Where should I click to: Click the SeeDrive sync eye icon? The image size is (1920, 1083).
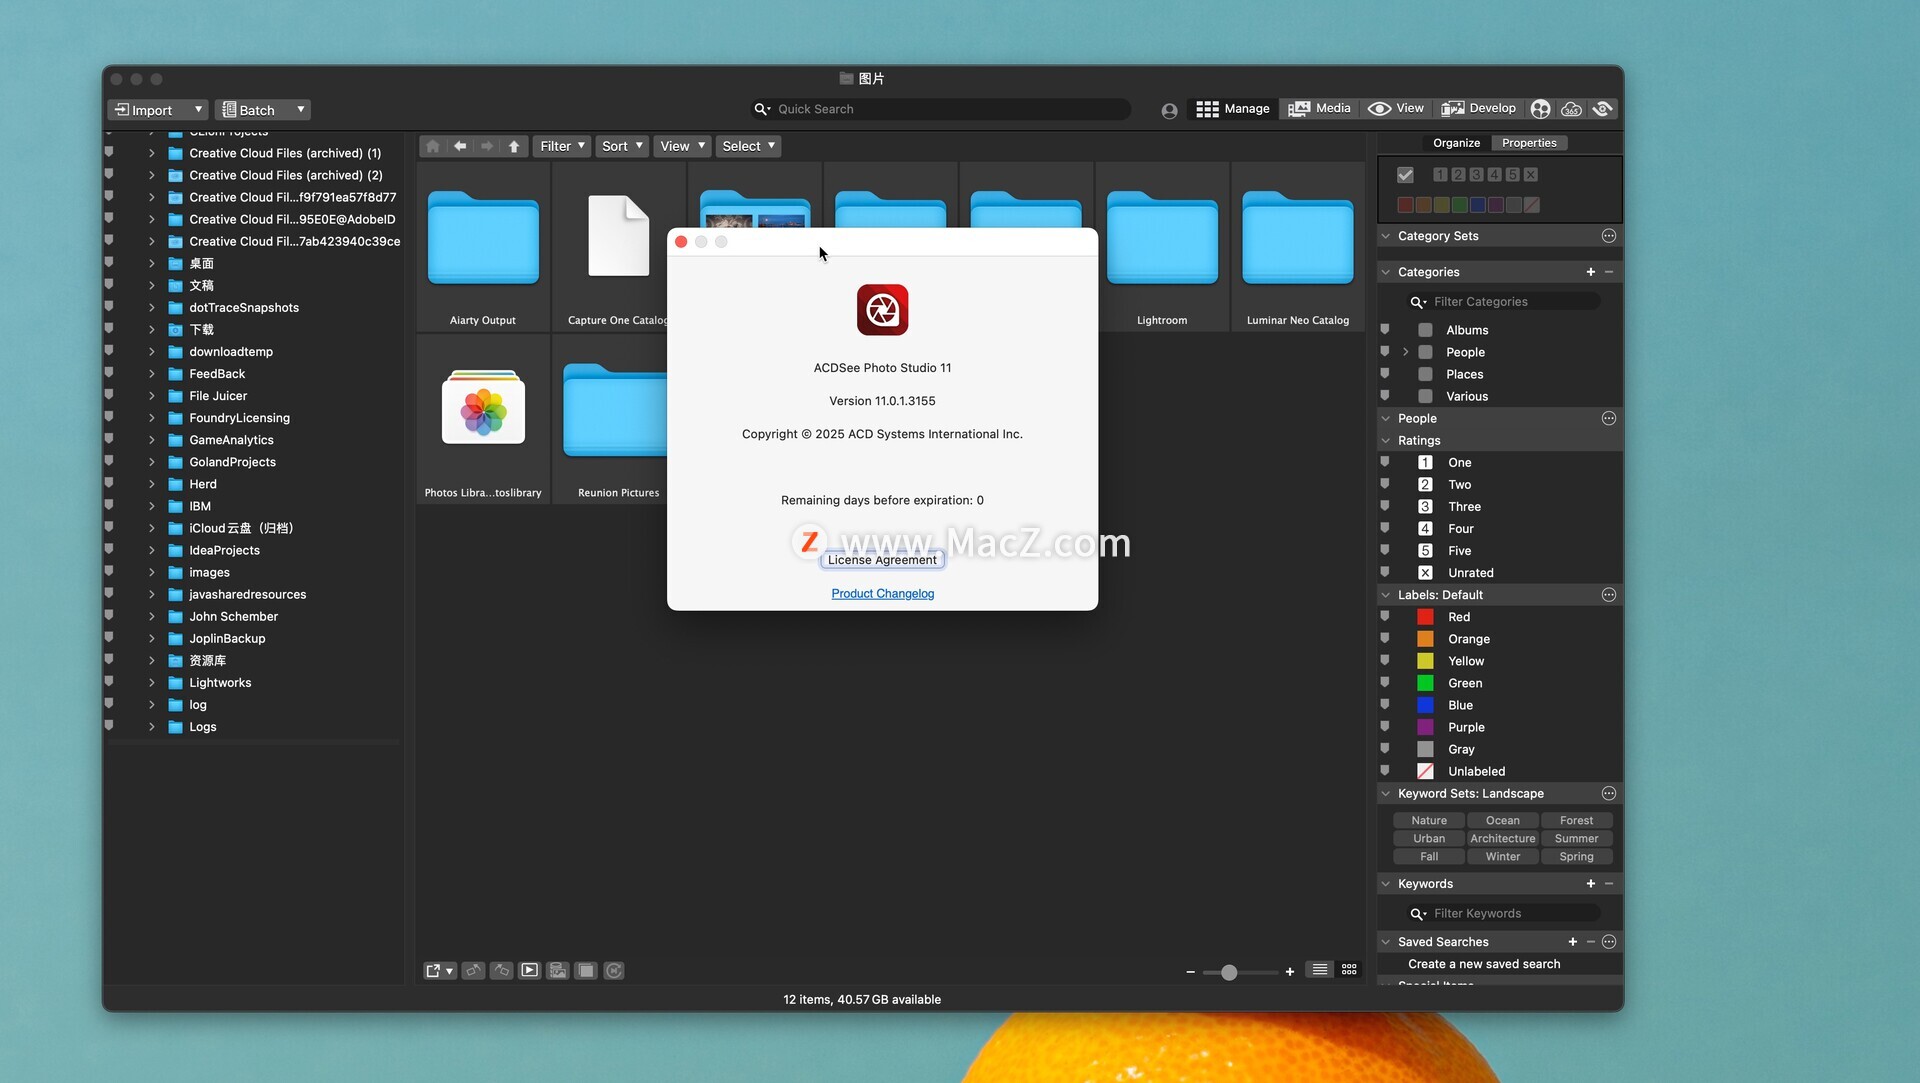tap(1603, 109)
